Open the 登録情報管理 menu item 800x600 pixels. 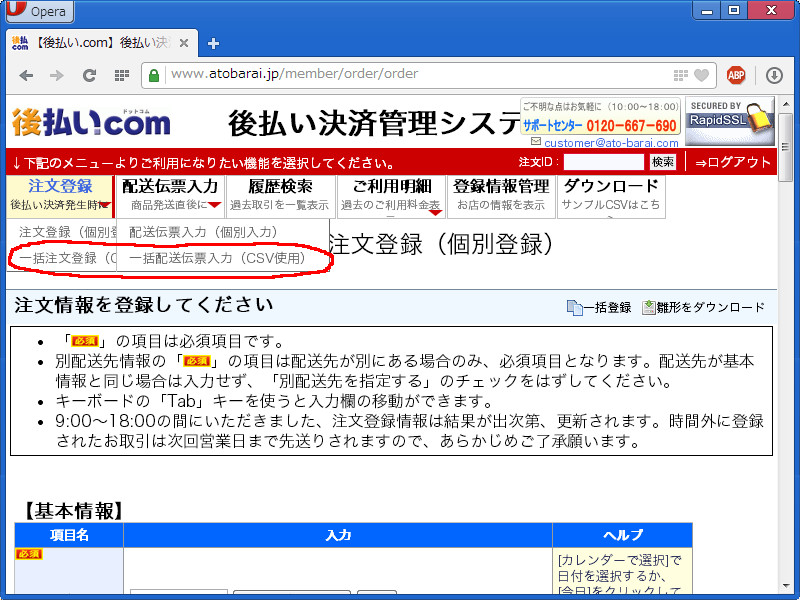[500, 195]
